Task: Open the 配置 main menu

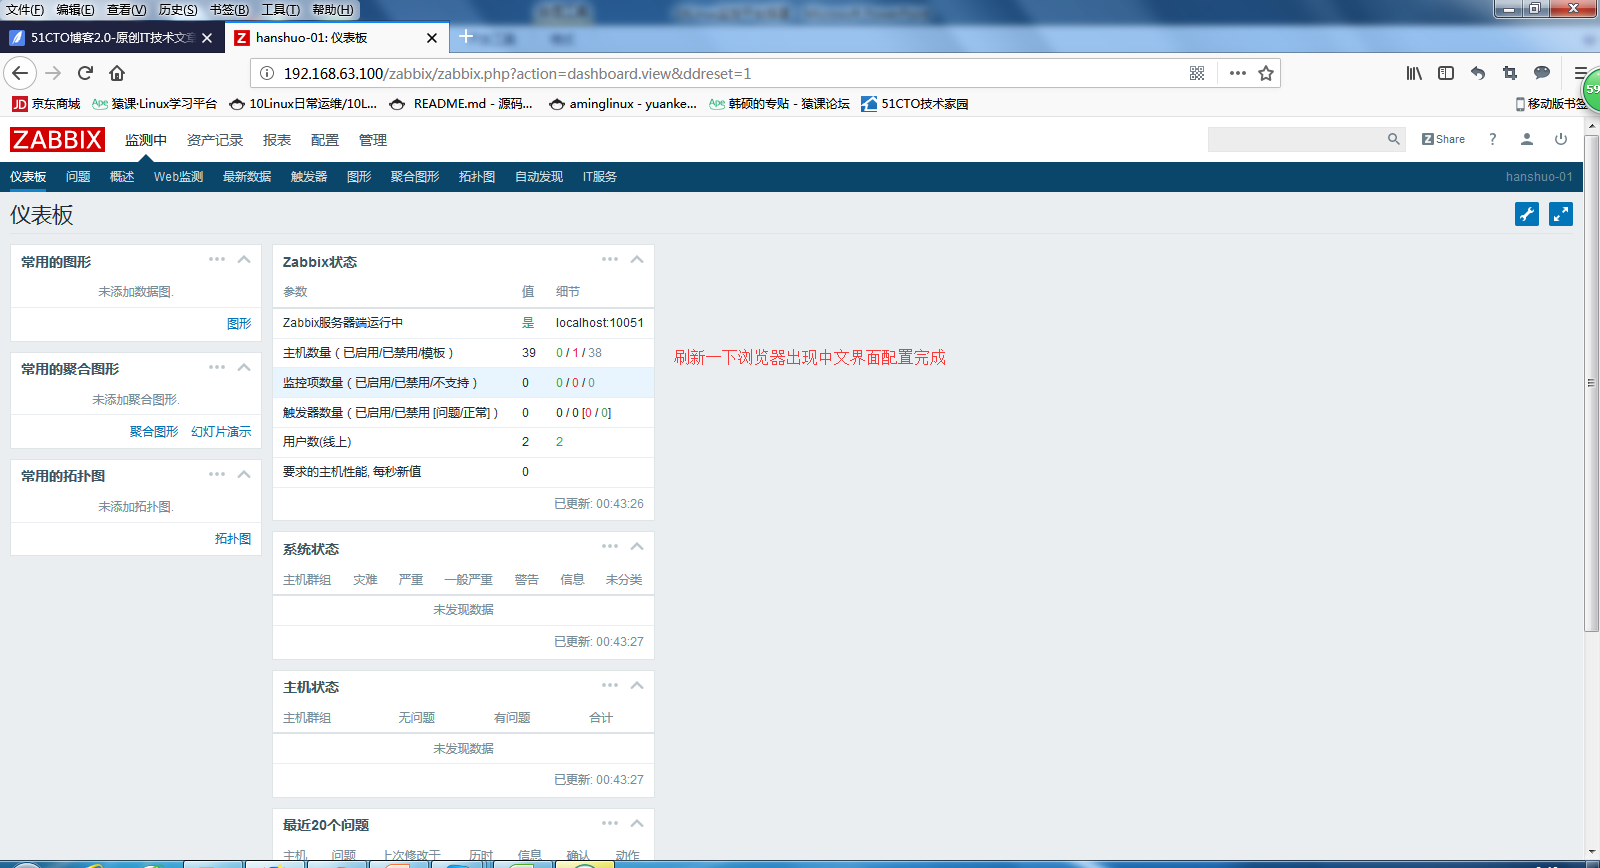Action: 325,140
